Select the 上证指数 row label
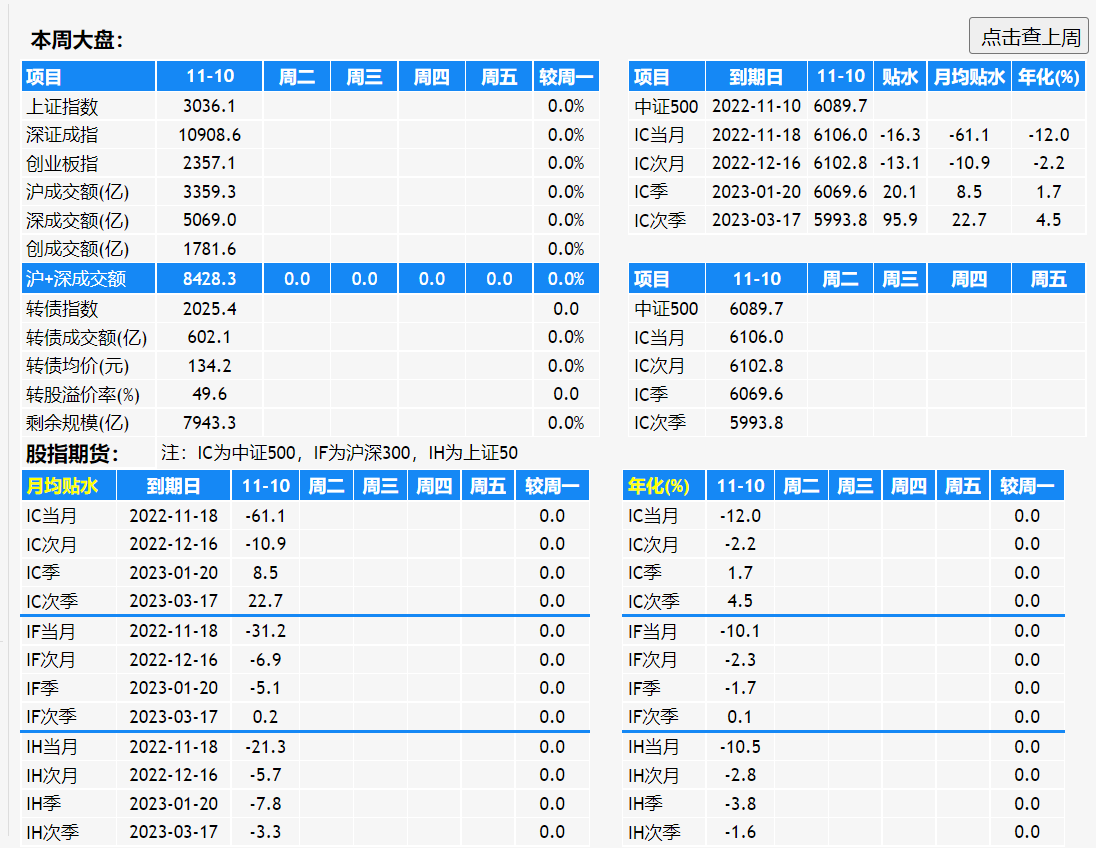Screen dimensions: 1096x848 pyautogui.click(x=62, y=107)
